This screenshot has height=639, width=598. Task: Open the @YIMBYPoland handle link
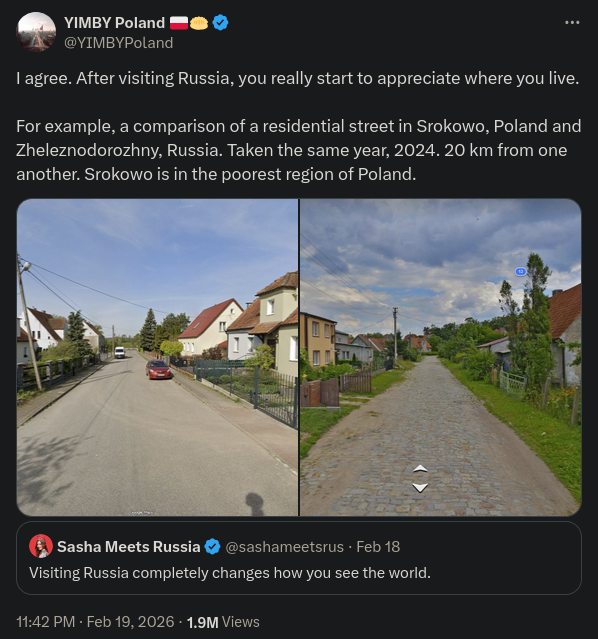coord(119,43)
